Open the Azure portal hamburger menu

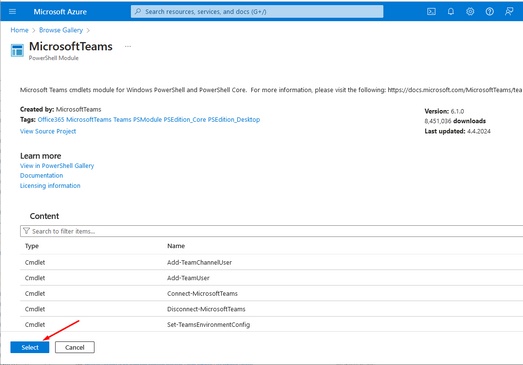point(12,11)
